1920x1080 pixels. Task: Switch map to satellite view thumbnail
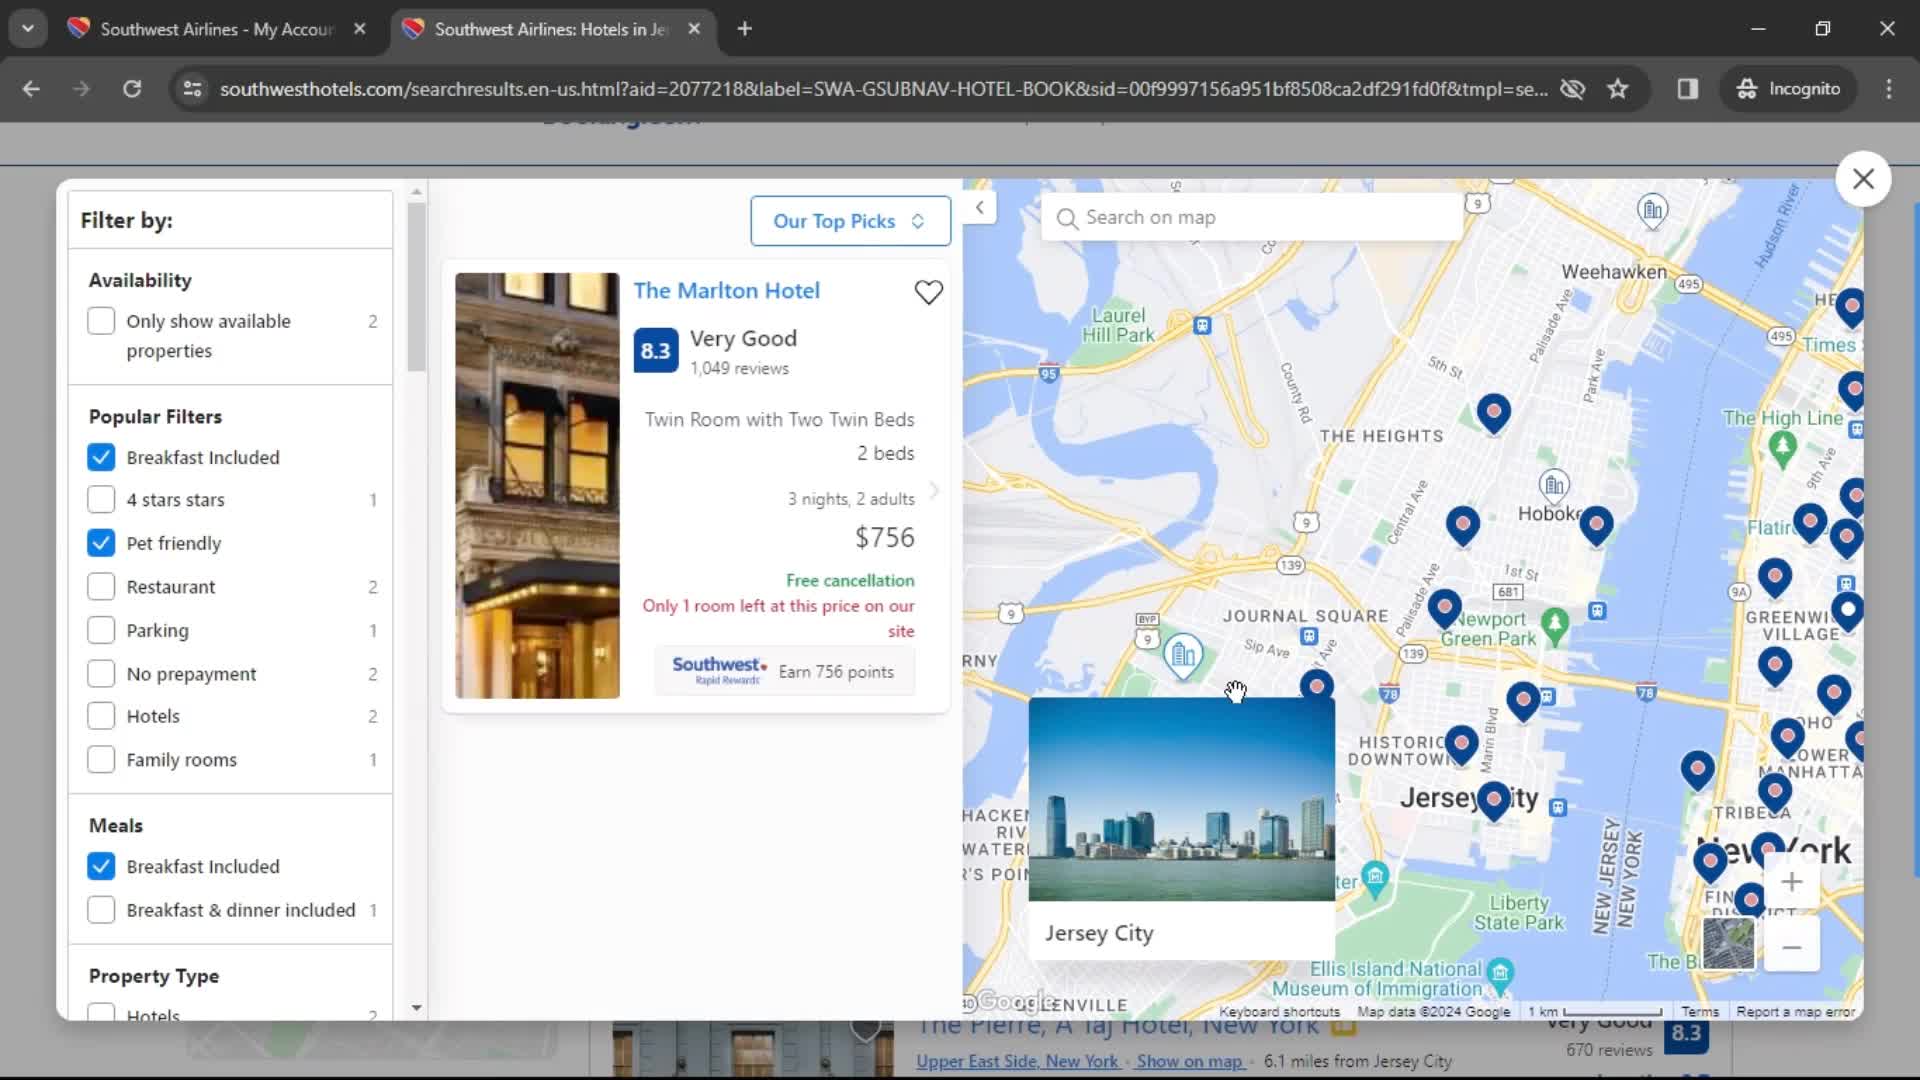(x=1728, y=943)
